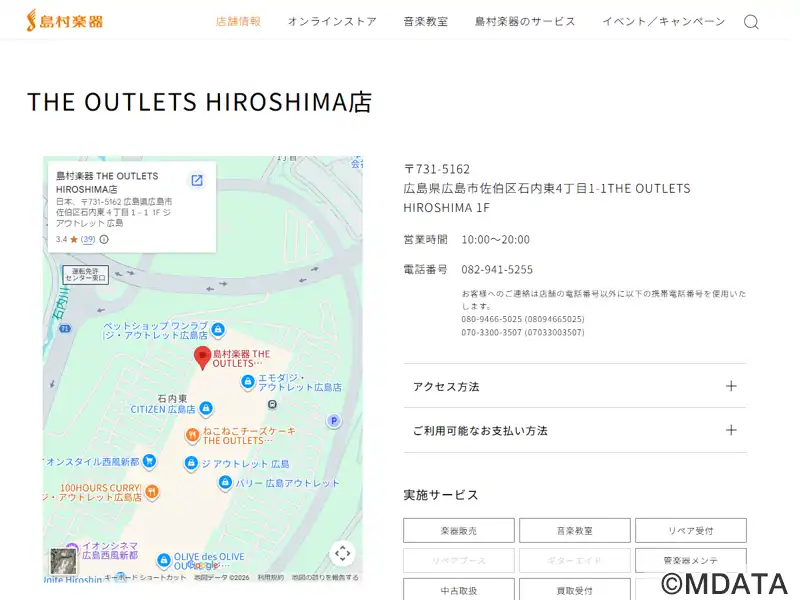The height and width of the screenshot is (600, 800).
Task: Click phone number 082-941-5255
Action: coord(497,269)
